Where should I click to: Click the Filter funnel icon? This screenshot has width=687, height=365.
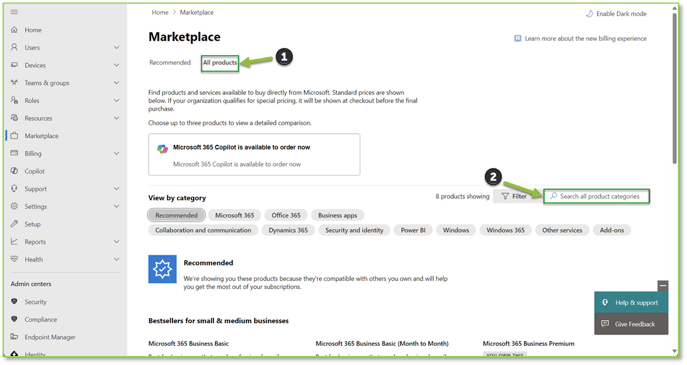505,196
